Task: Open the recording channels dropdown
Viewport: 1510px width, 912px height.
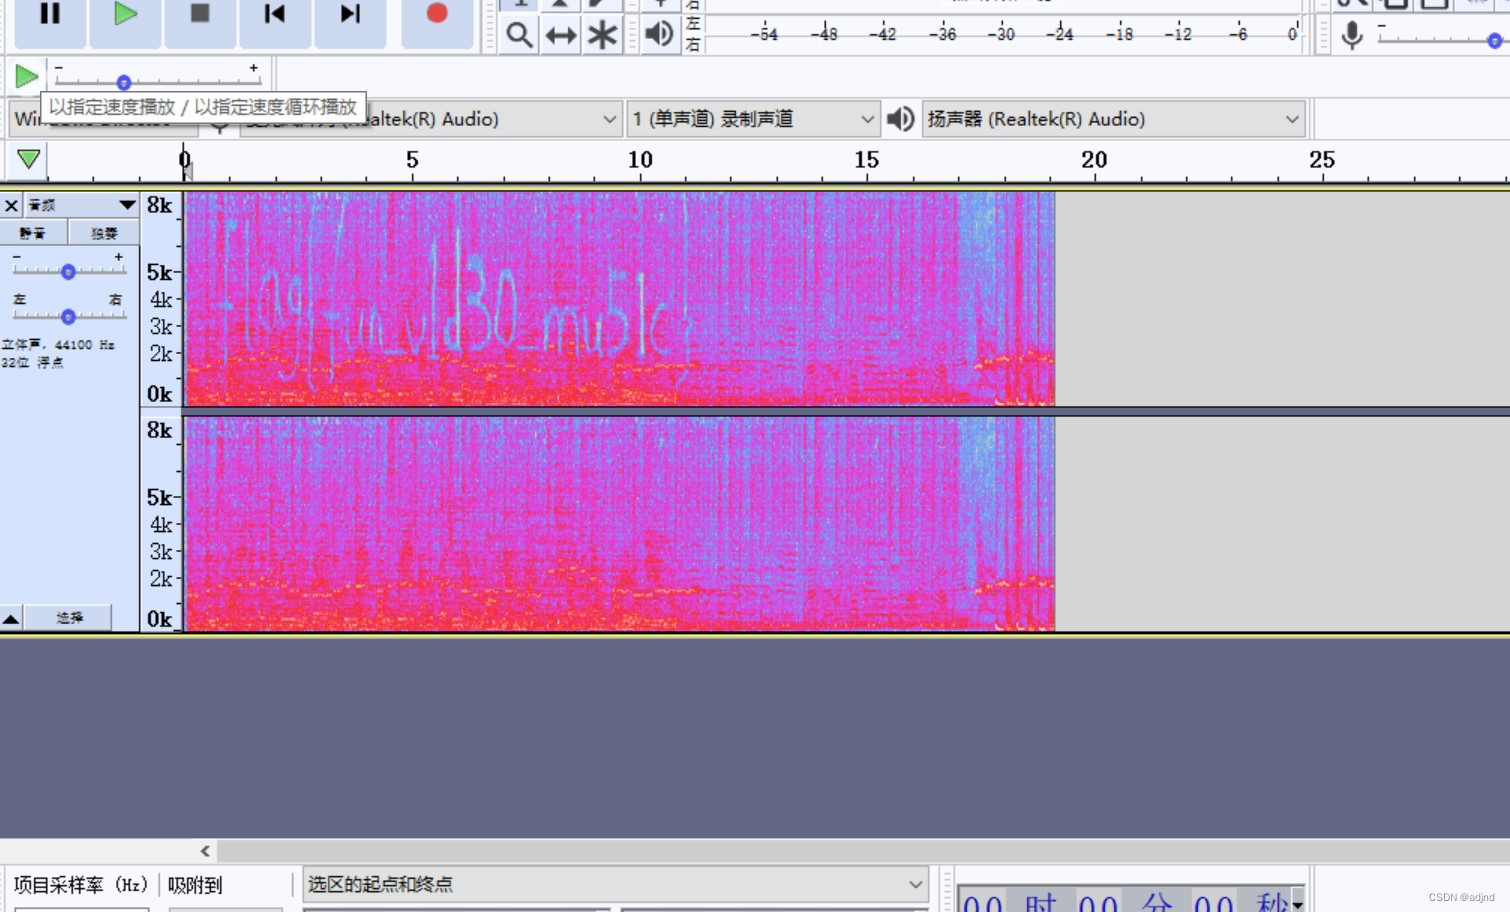Action: pyautogui.click(x=753, y=119)
